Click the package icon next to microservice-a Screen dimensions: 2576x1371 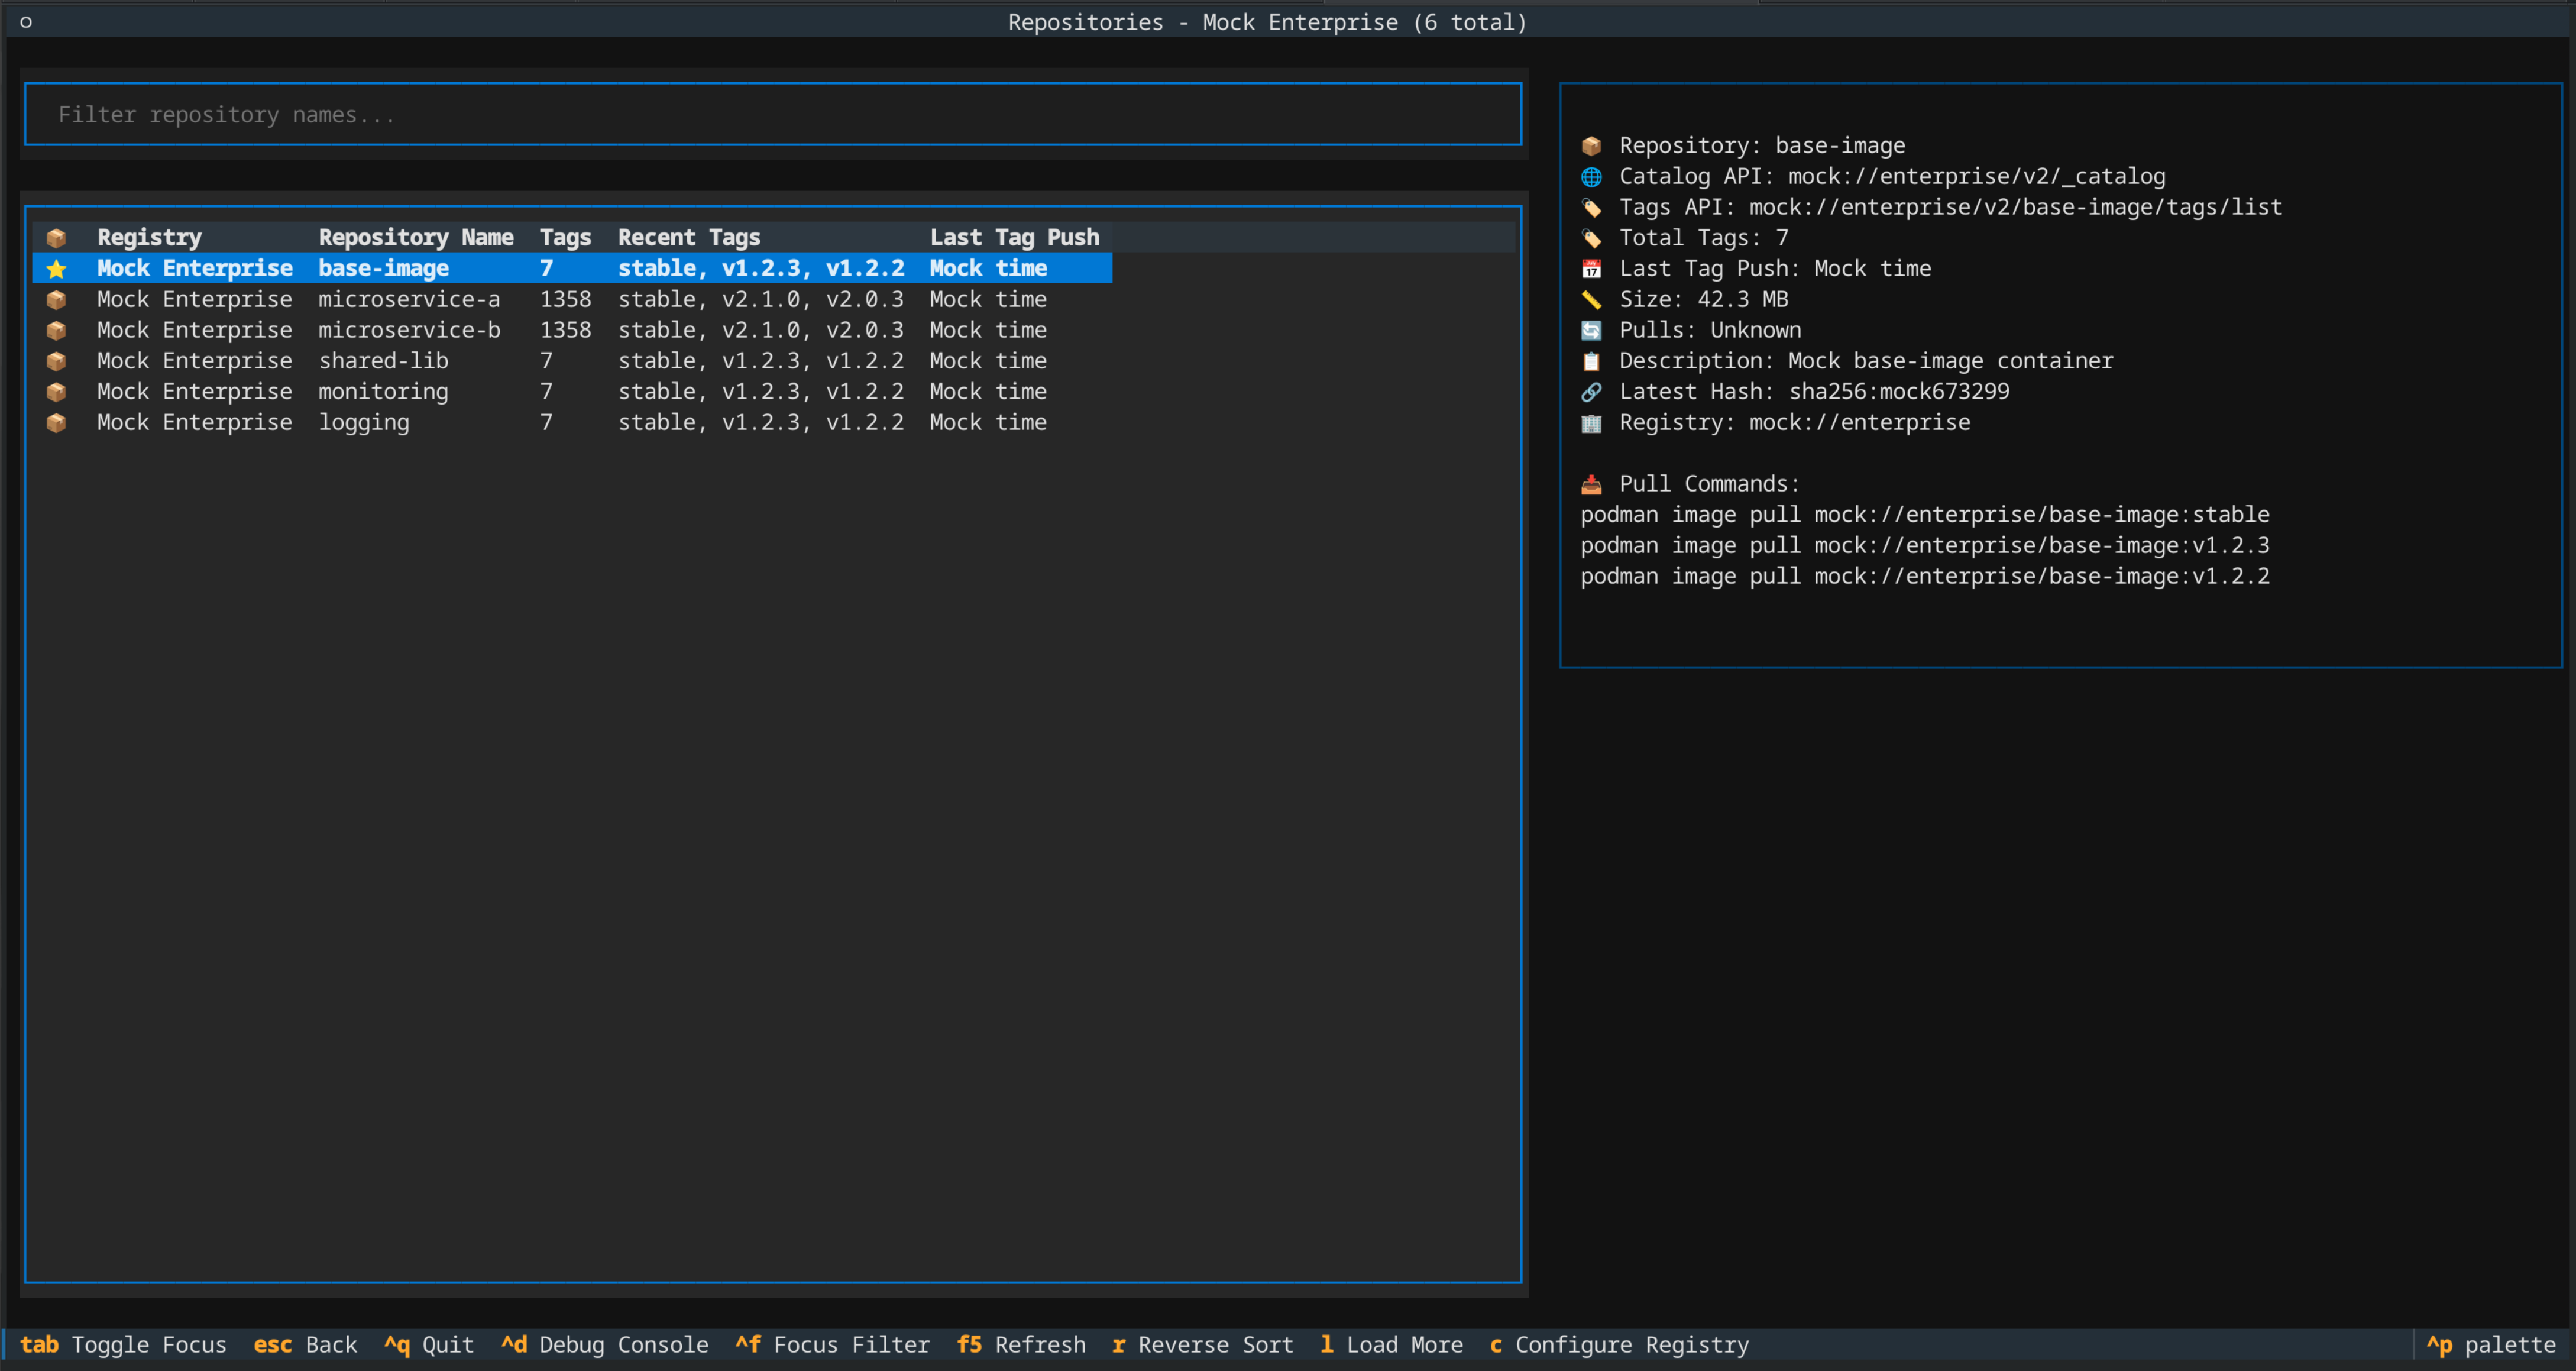pyautogui.click(x=56, y=299)
